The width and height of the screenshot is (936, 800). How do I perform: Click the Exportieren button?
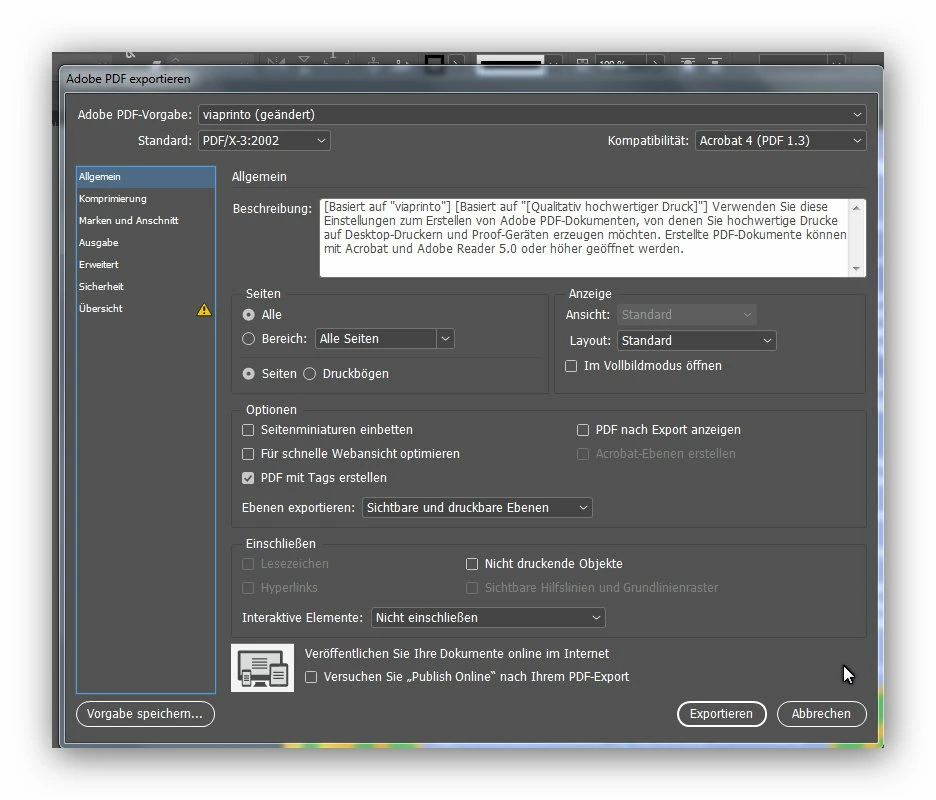pyautogui.click(x=721, y=714)
